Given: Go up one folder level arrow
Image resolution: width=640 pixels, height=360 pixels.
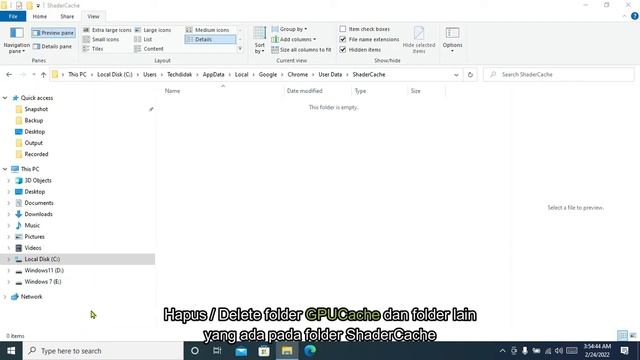Looking at the screenshot, I should pyautogui.click(x=43, y=75).
